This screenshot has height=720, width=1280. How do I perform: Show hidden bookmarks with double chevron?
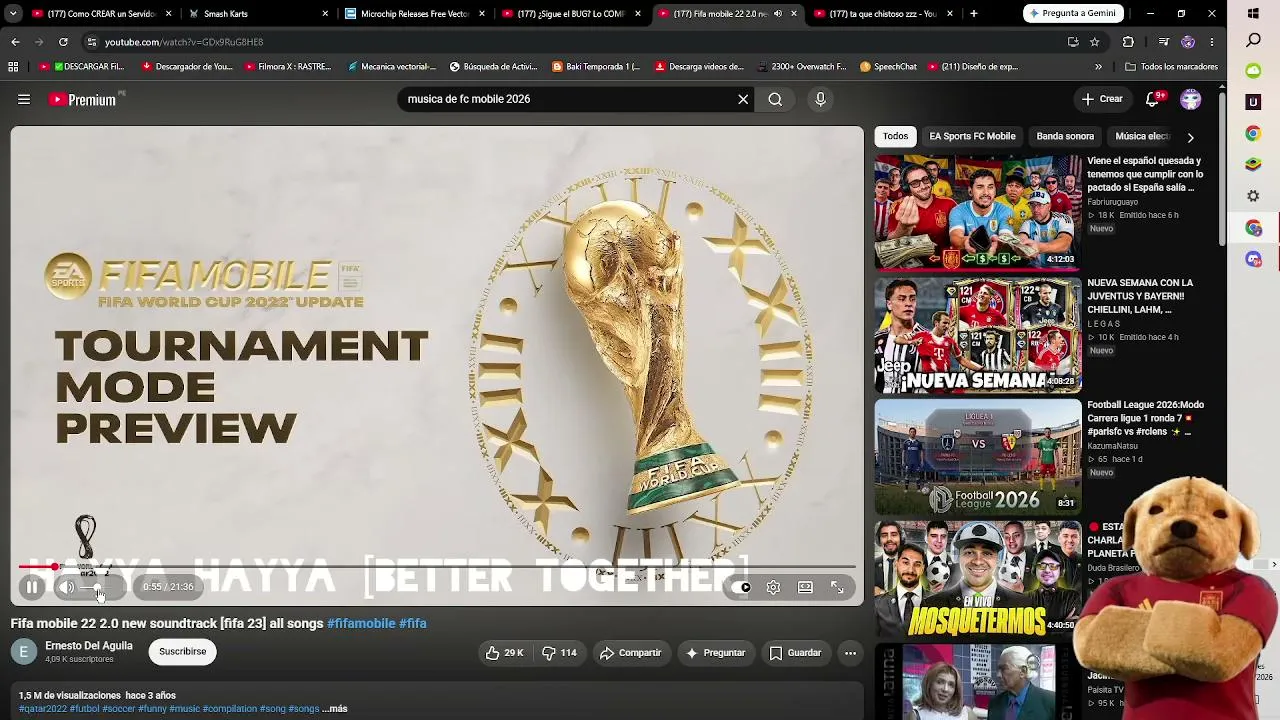click(x=1098, y=67)
